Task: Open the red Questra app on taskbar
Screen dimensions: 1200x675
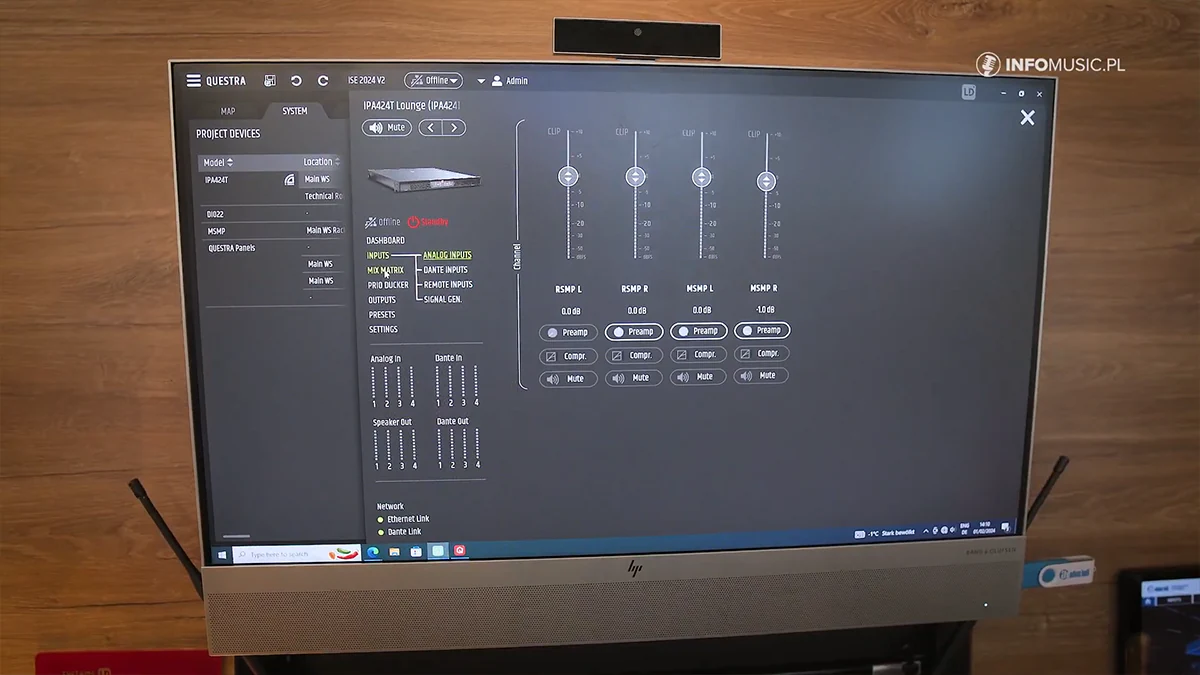Action: [x=460, y=550]
